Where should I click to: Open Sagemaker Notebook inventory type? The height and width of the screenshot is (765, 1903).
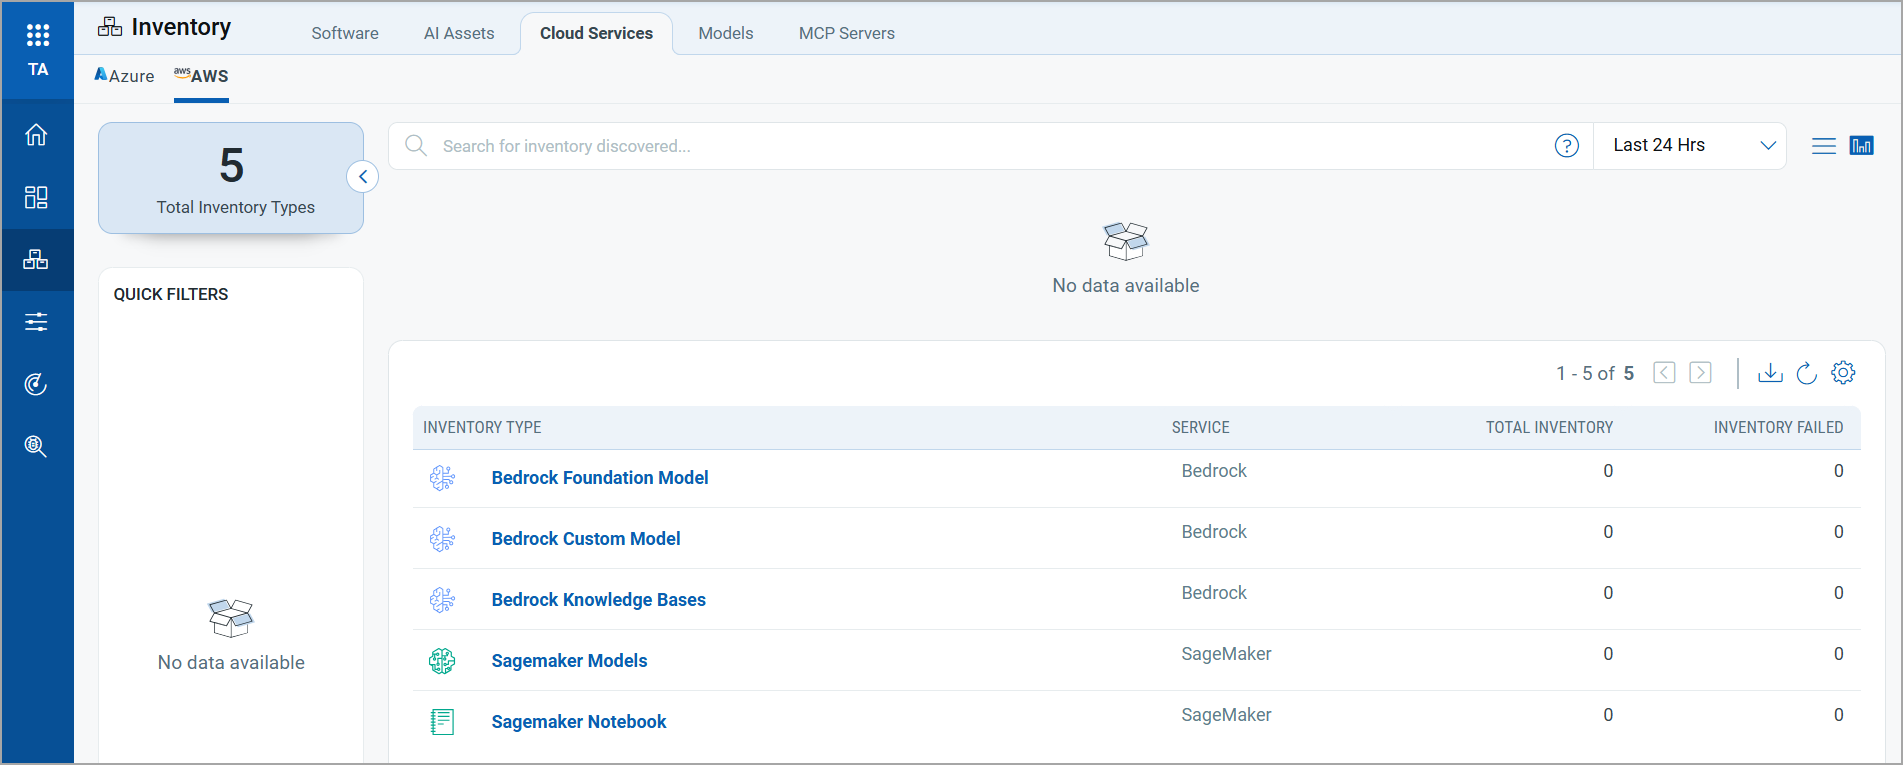click(x=578, y=722)
